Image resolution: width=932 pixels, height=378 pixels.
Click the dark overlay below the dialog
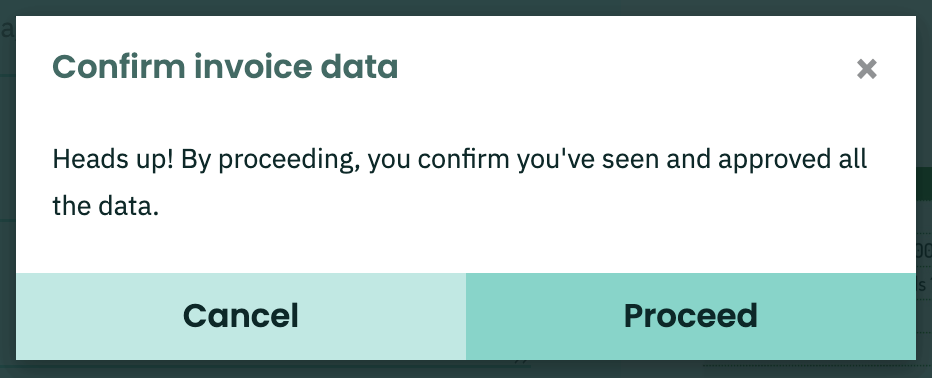466,369
